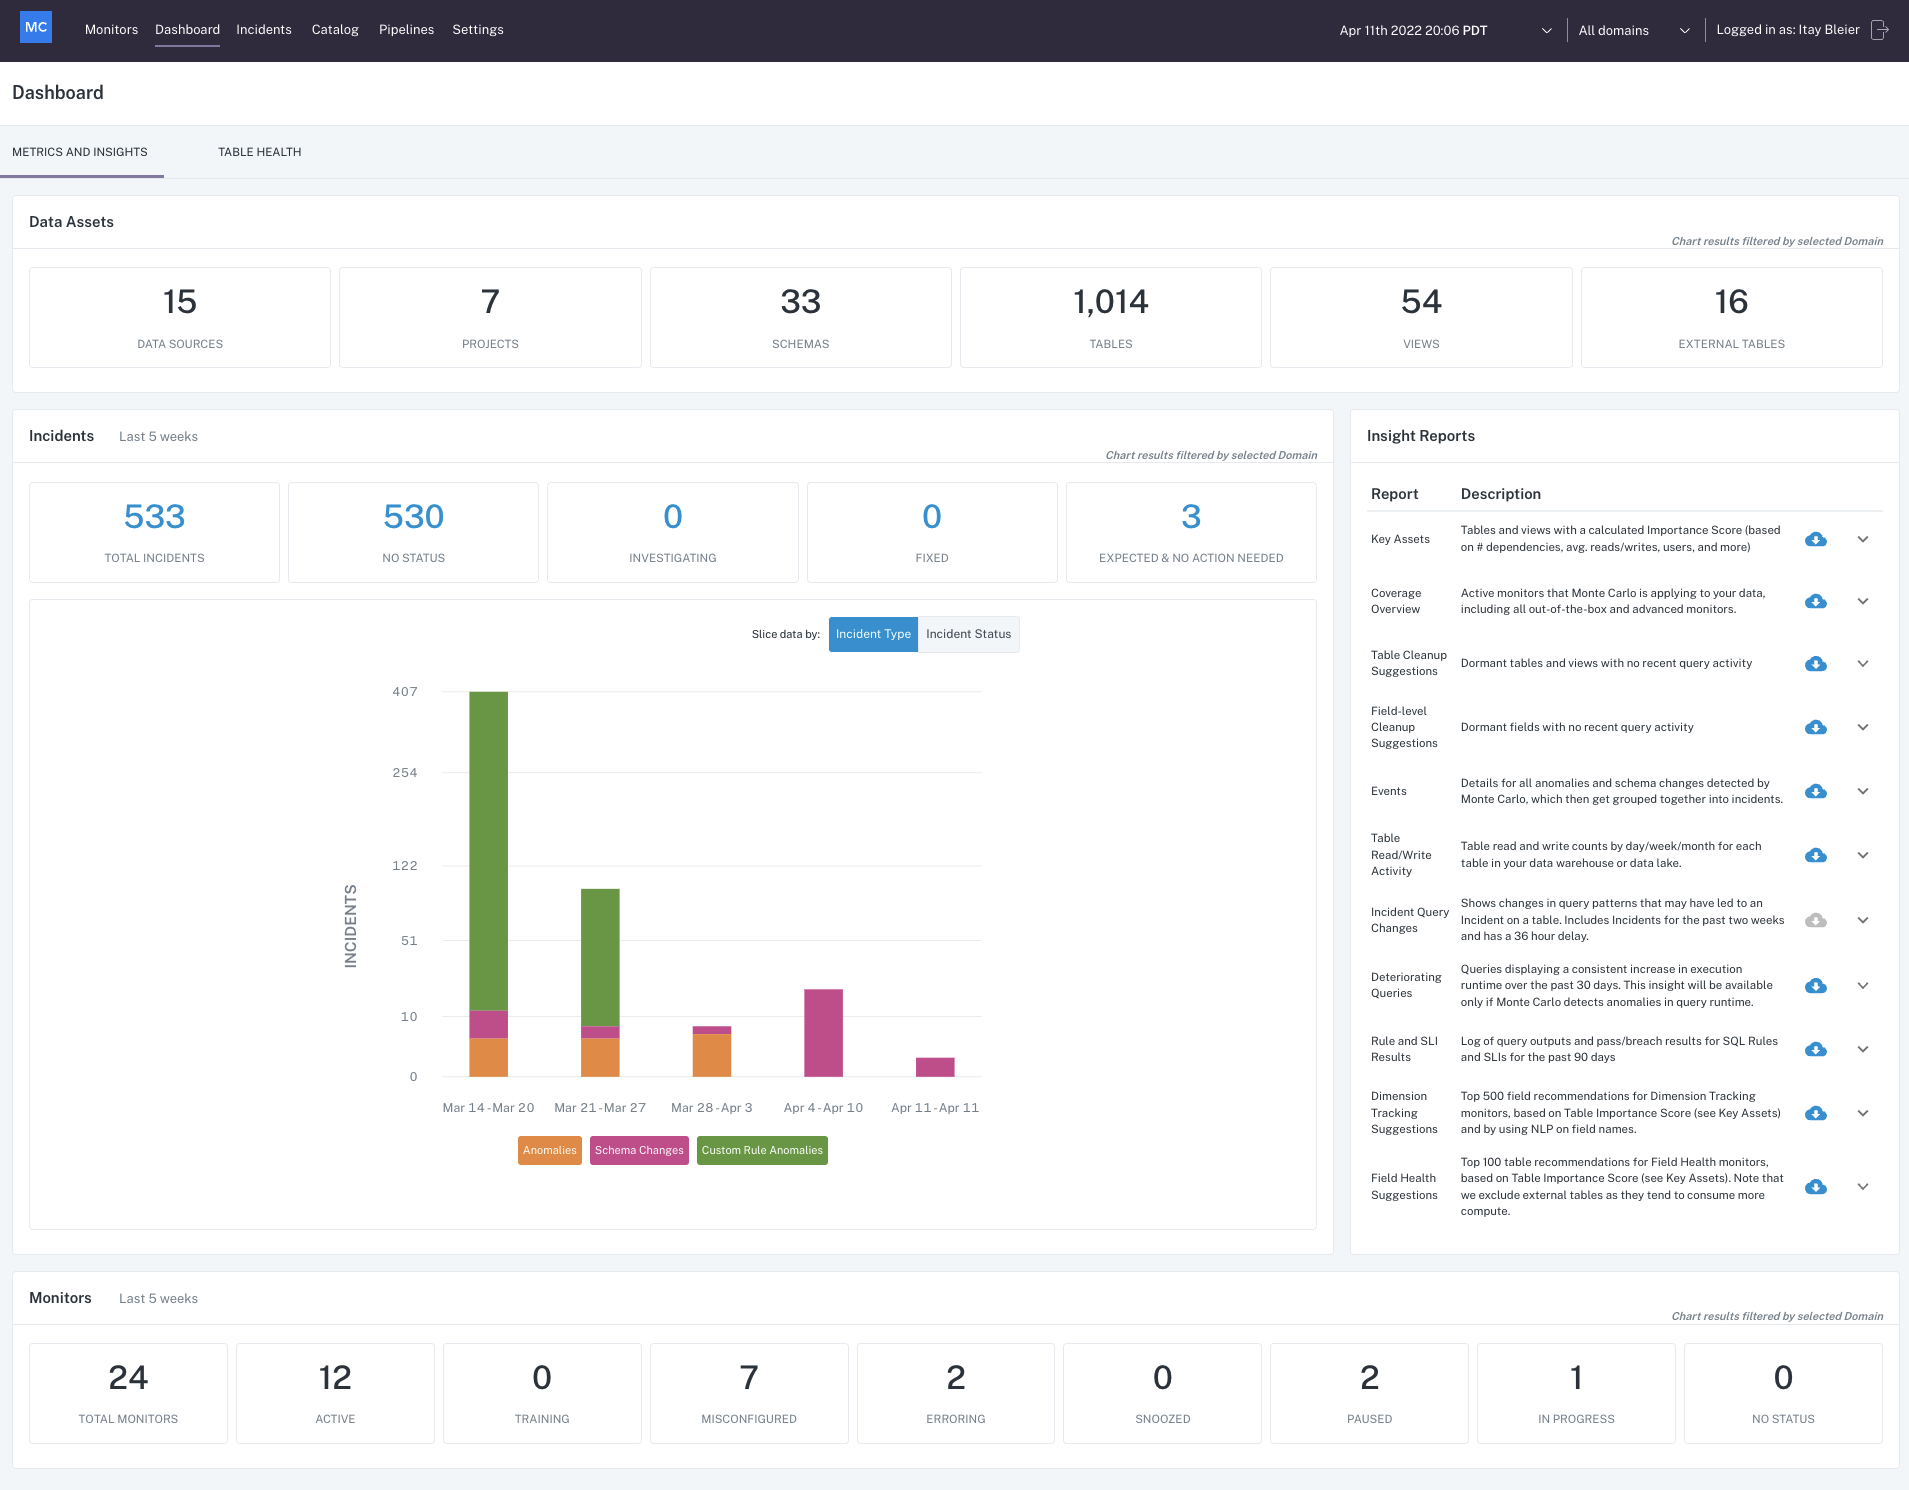Click the 7 Projects card
The image size is (1909, 1490).
tap(490, 317)
